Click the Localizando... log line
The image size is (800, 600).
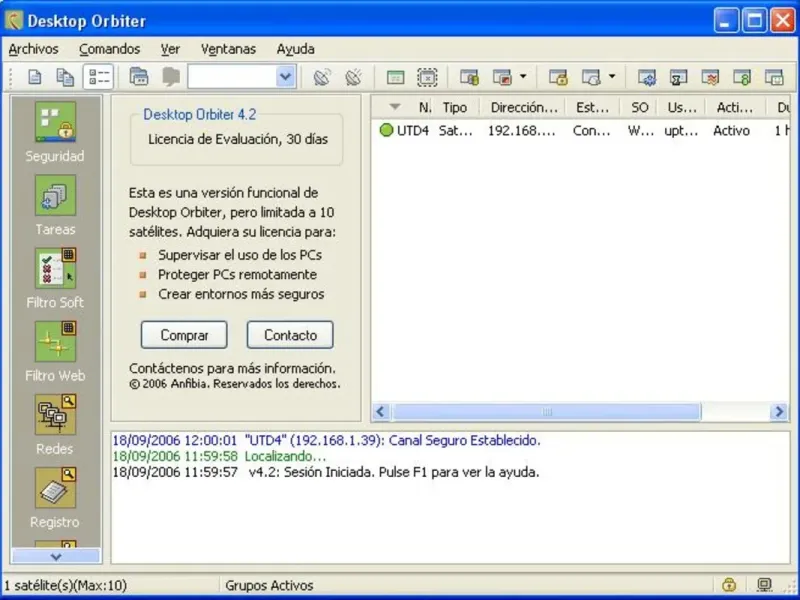(219, 456)
